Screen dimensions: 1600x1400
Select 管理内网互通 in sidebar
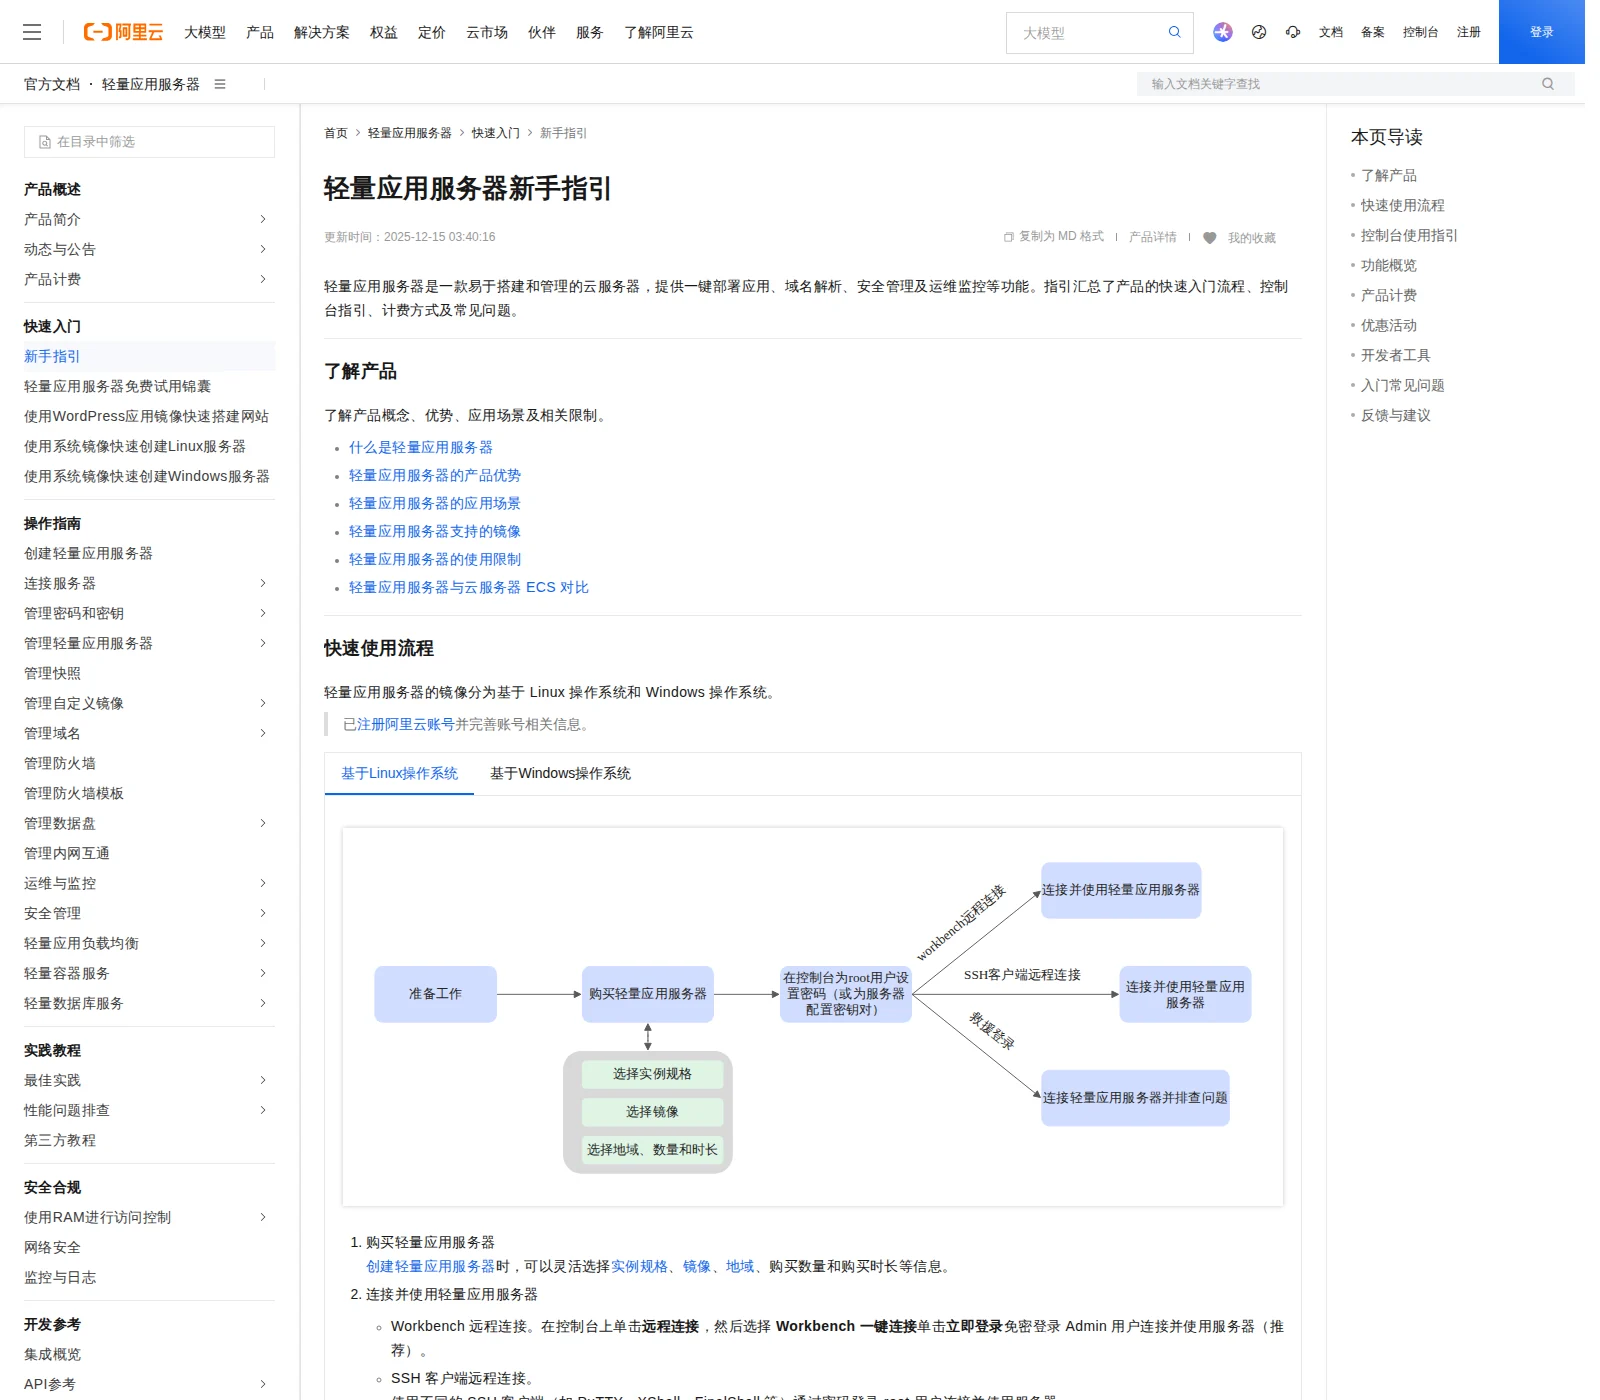pyautogui.click(x=67, y=853)
